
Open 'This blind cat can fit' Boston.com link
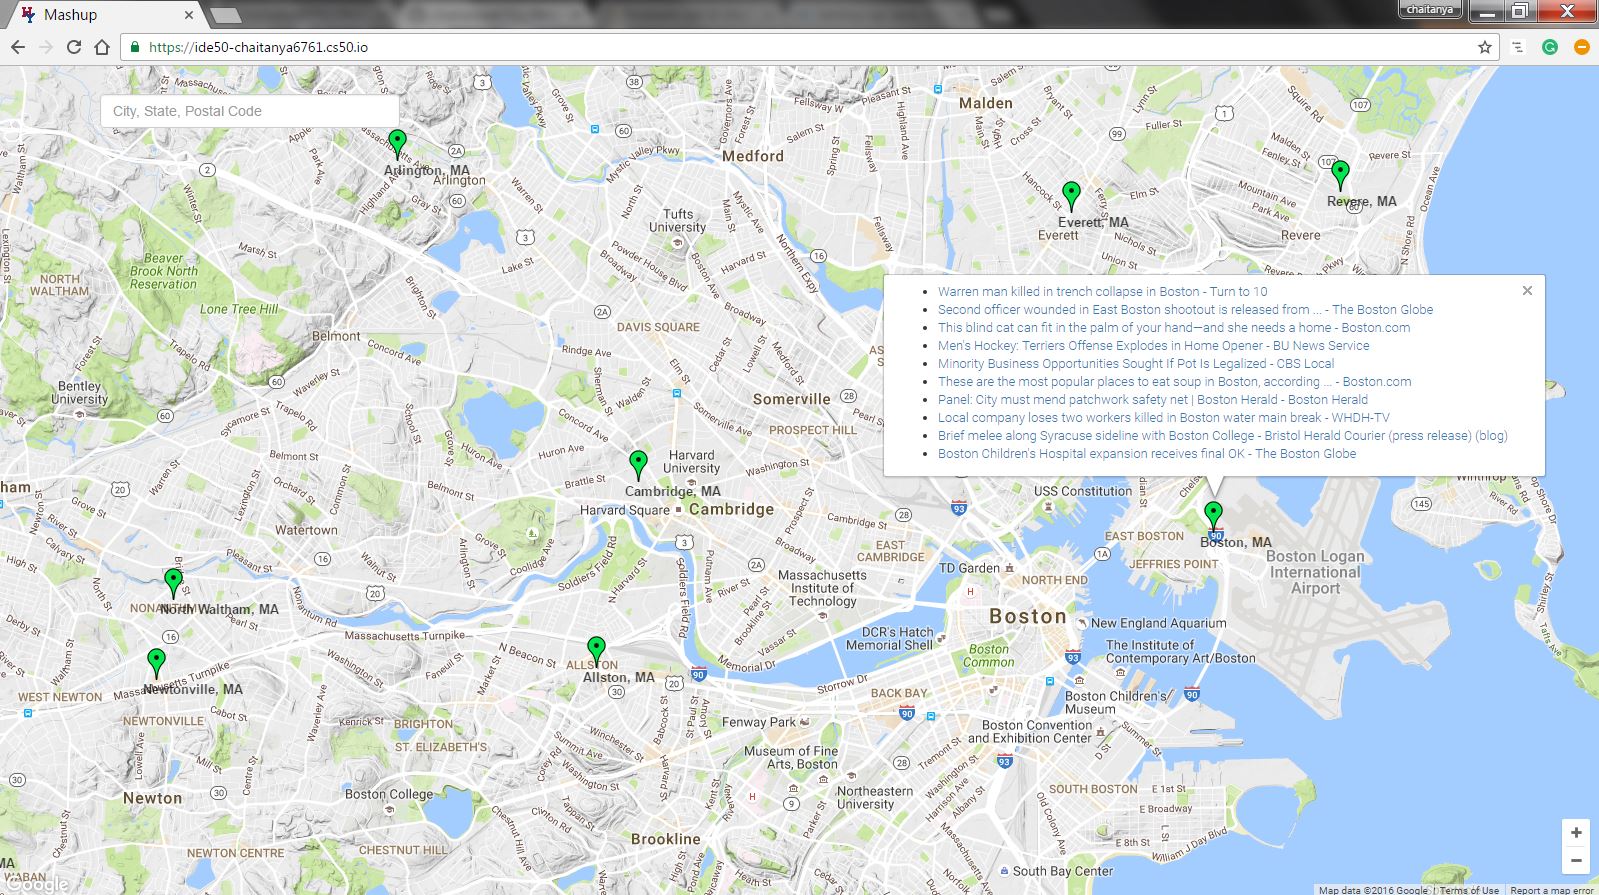(x=1174, y=328)
